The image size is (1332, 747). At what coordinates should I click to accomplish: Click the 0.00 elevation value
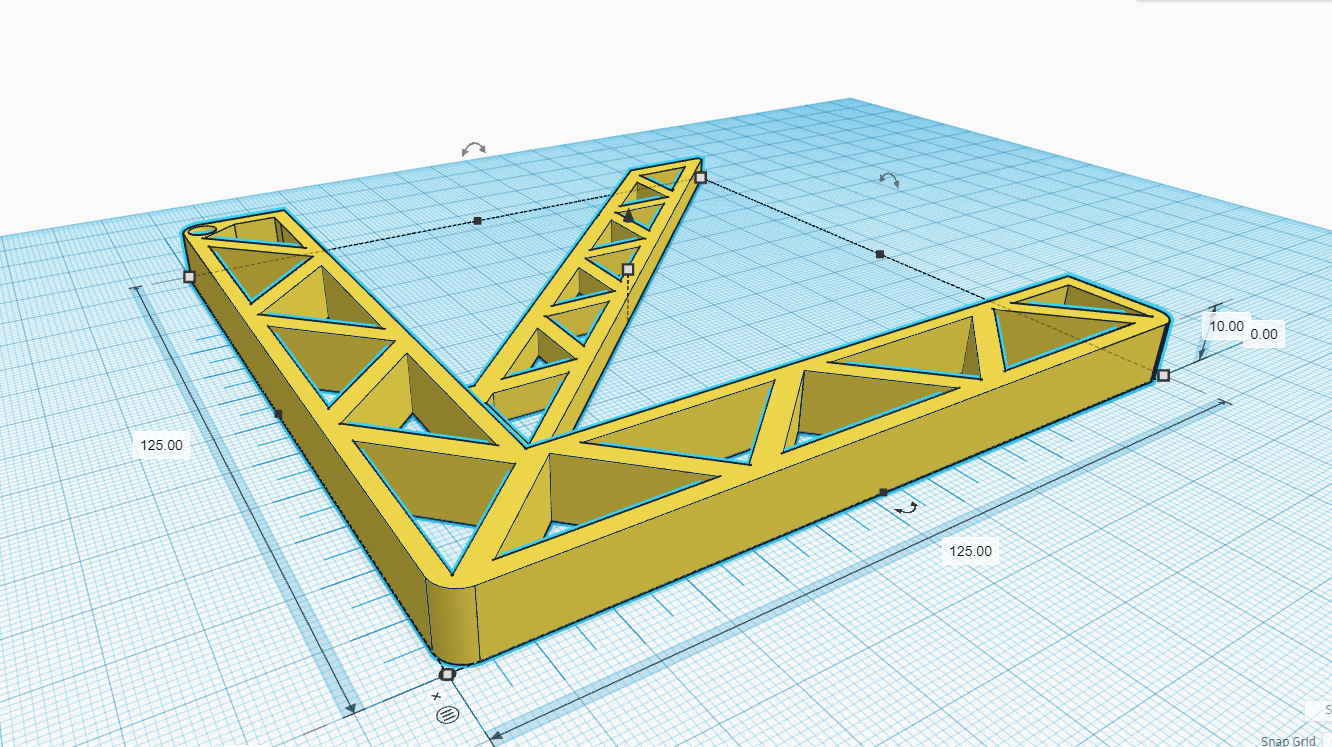(1264, 334)
